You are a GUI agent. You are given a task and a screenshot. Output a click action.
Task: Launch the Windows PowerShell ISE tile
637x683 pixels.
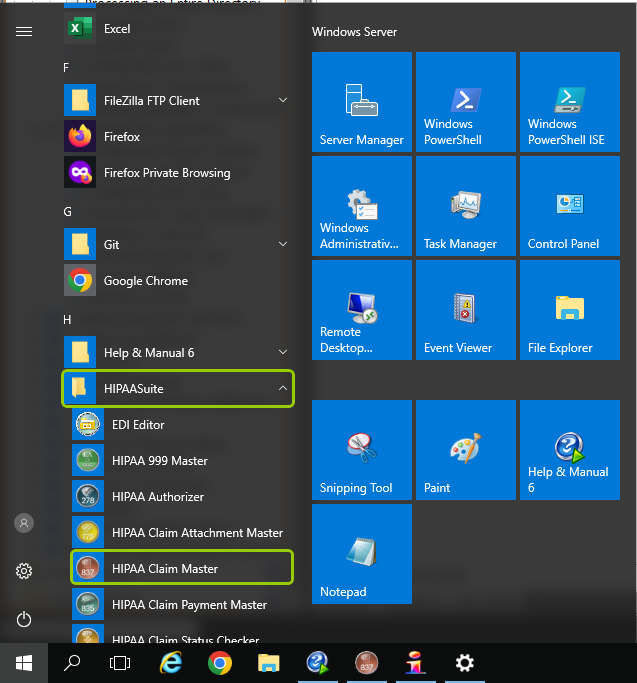(570, 102)
